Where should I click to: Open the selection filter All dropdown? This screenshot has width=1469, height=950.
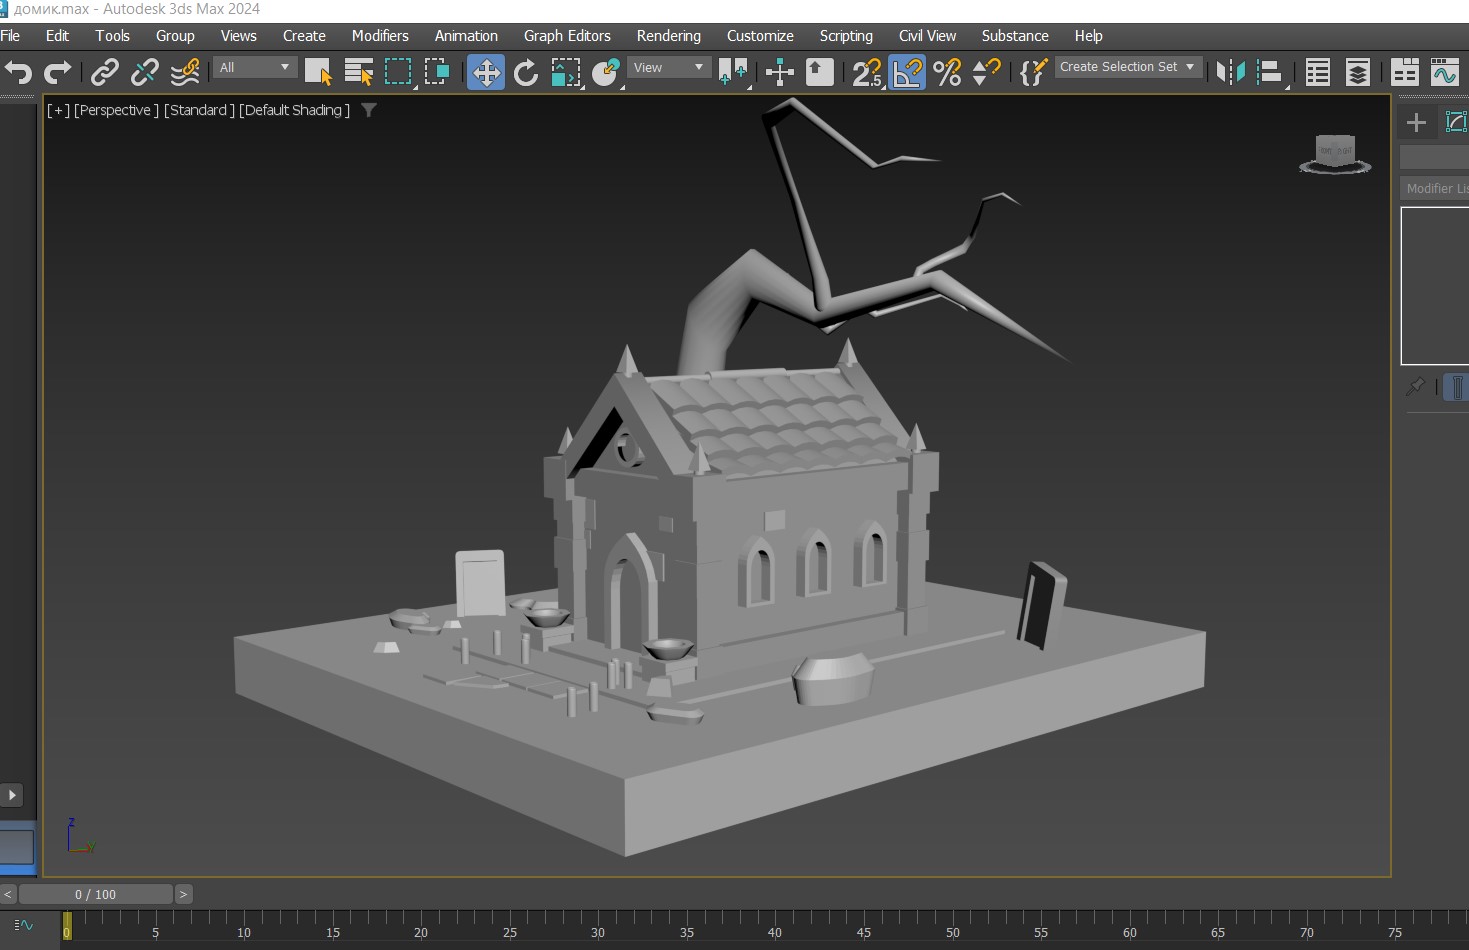(255, 67)
